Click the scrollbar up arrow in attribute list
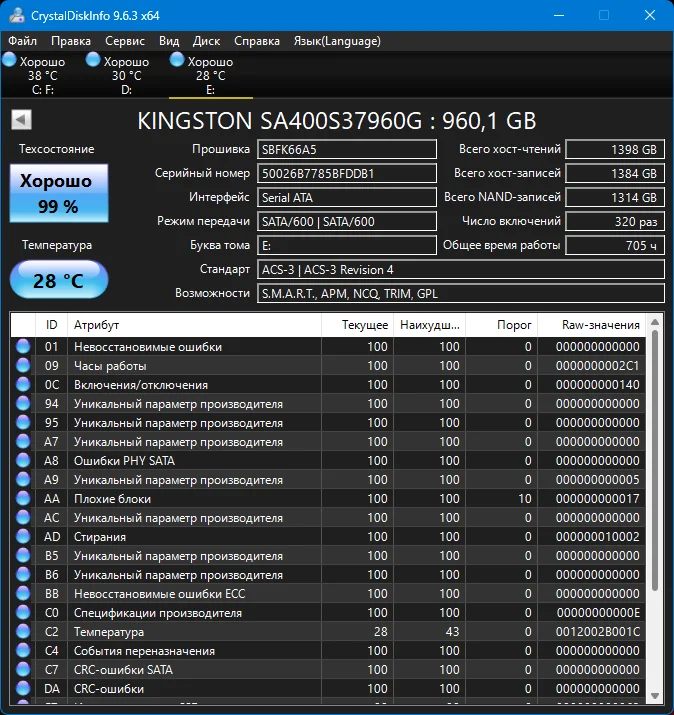The image size is (674, 715). coord(655,322)
